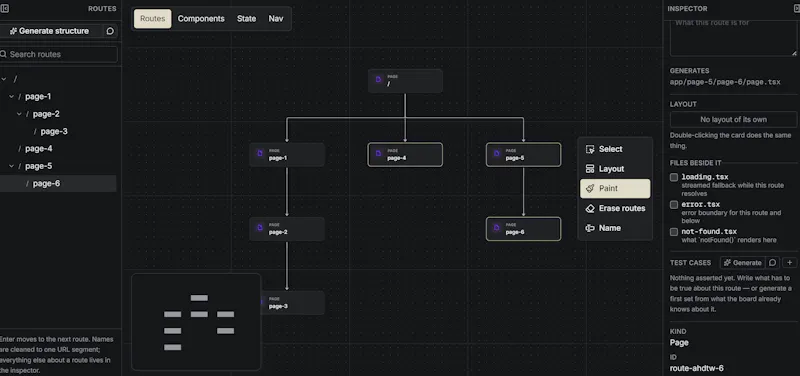Viewport: 800px width, 376px height.
Task: Select page-4 in routes tree
Action: [39, 148]
